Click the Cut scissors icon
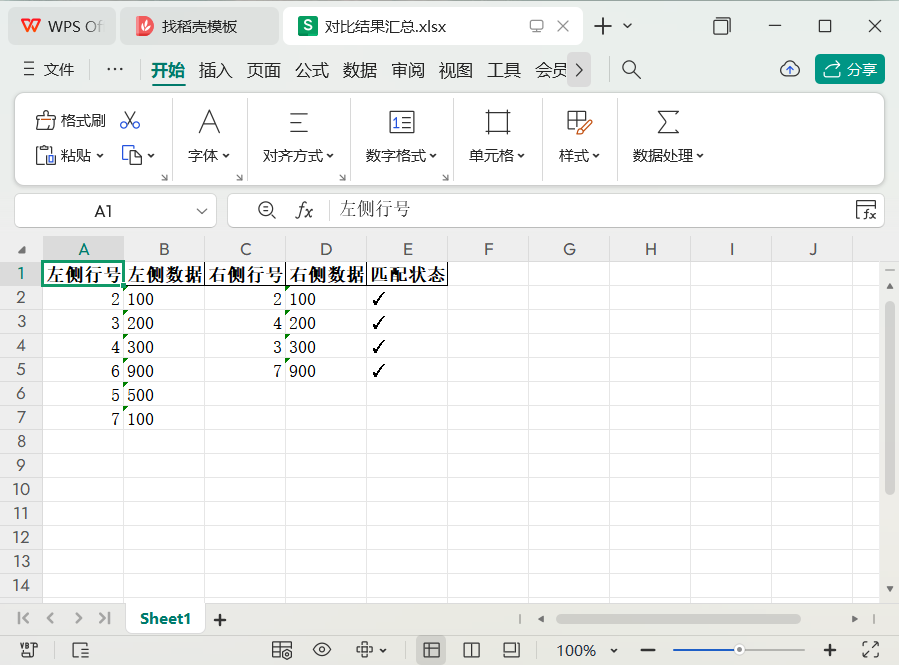 click(130, 120)
